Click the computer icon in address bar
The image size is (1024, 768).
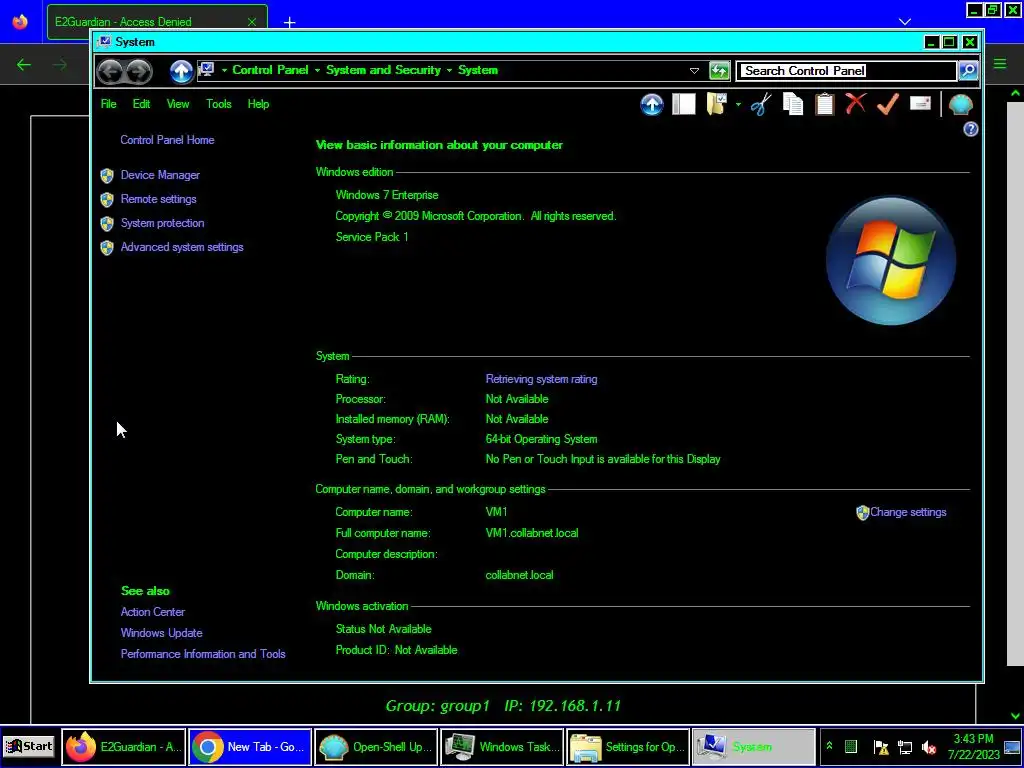click(207, 69)
